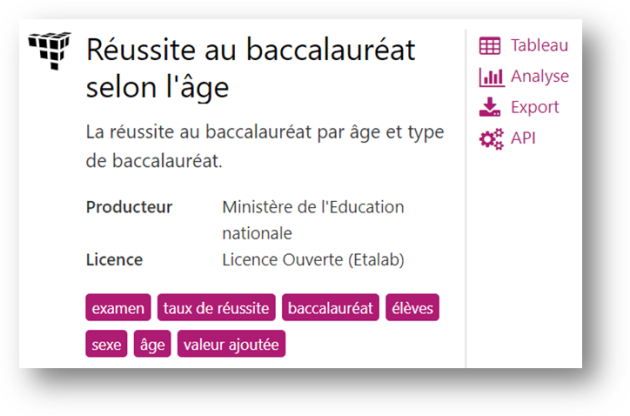Image resolution: width=630 pixels, height=416 pixels.
Task: Click the Export download icon
Action: 491,107
